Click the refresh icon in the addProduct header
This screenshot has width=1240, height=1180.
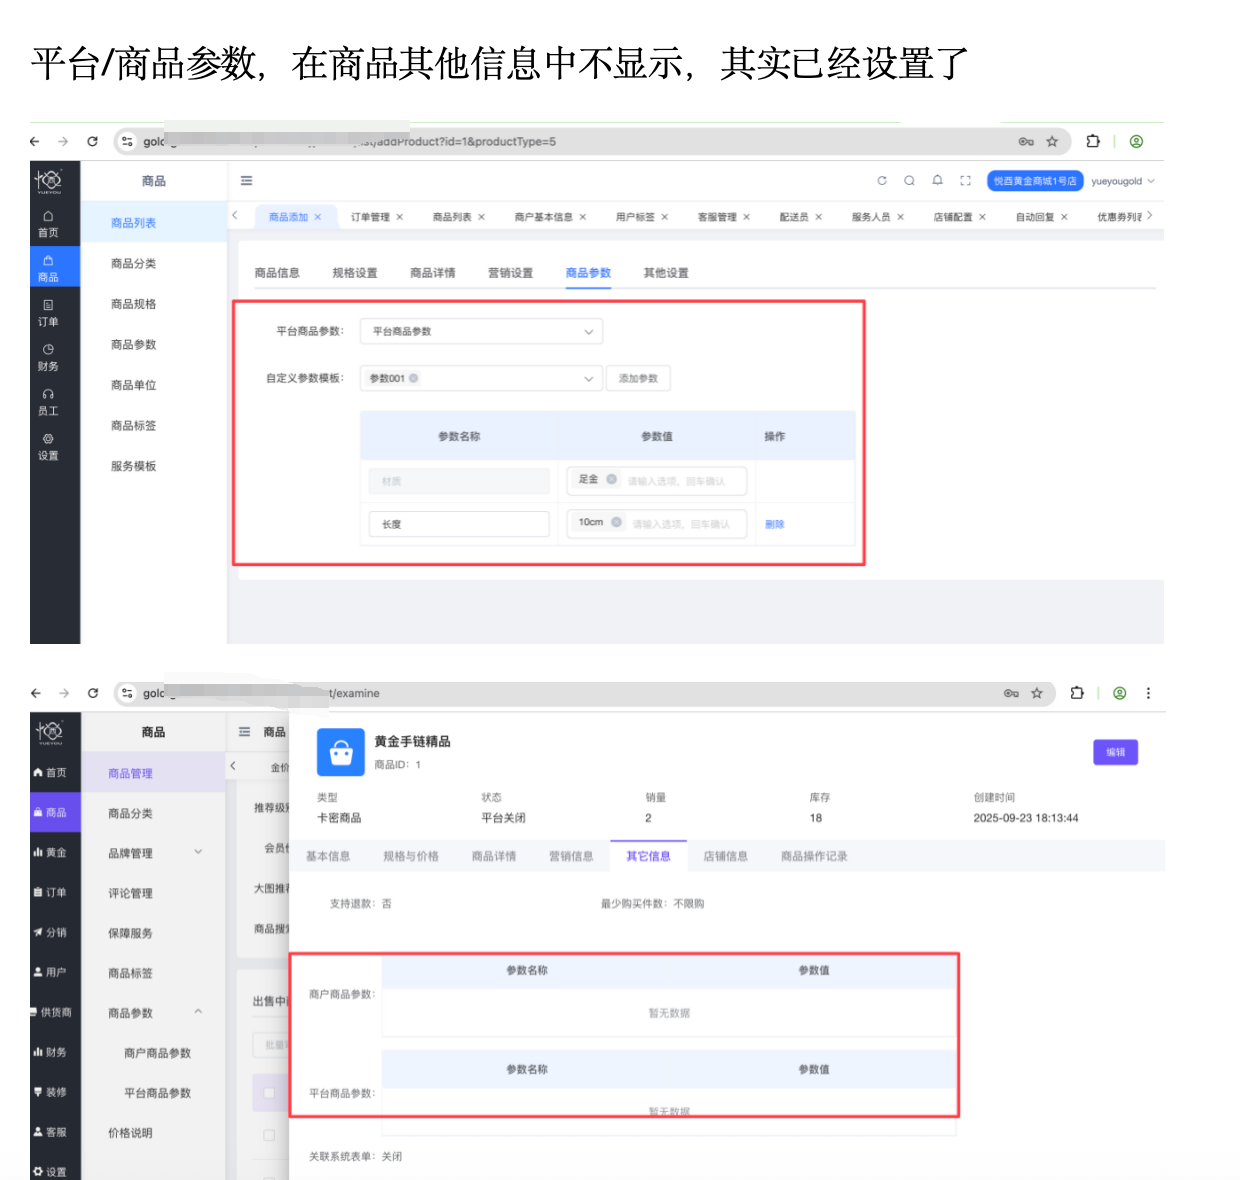coord(882,181)
